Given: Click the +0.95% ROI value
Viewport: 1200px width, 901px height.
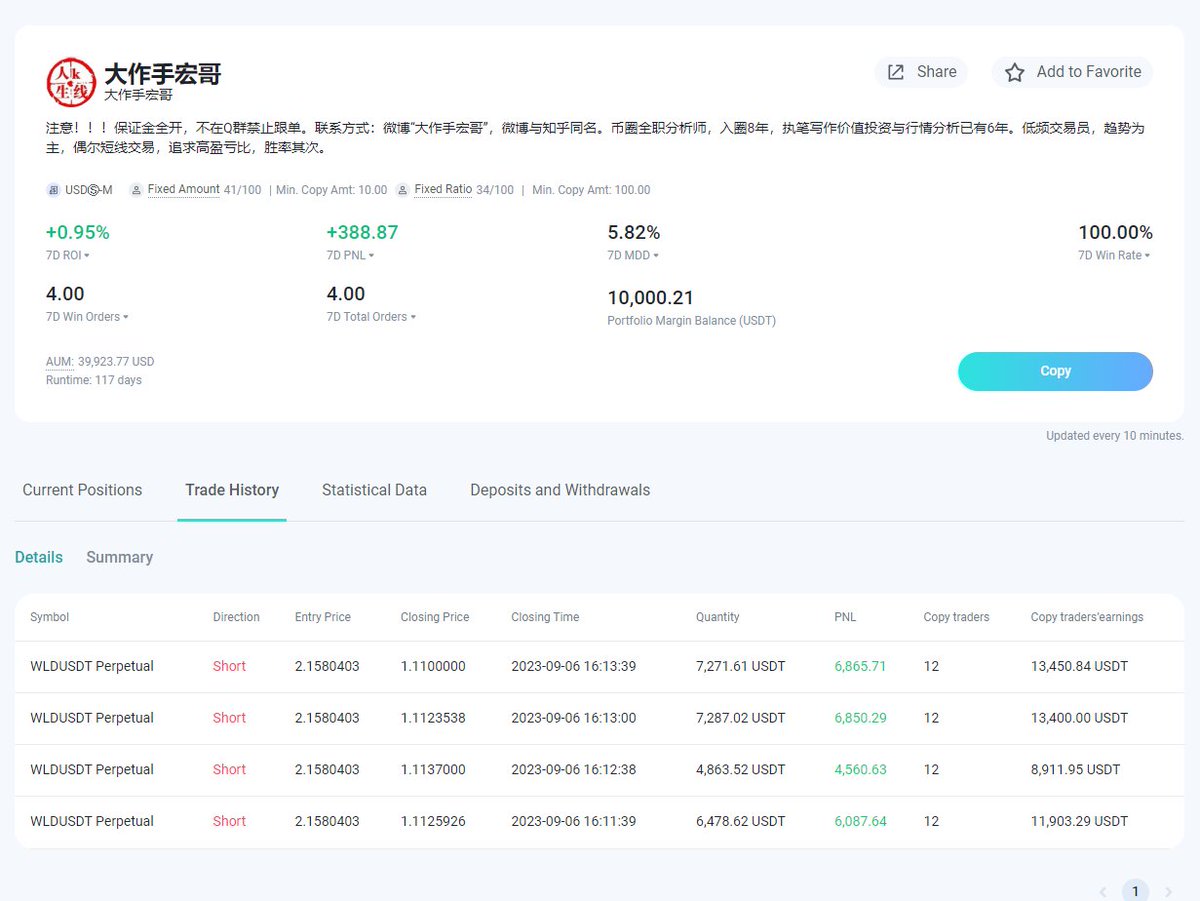Looking at the screenshot, I should click(x=78, y=233).
